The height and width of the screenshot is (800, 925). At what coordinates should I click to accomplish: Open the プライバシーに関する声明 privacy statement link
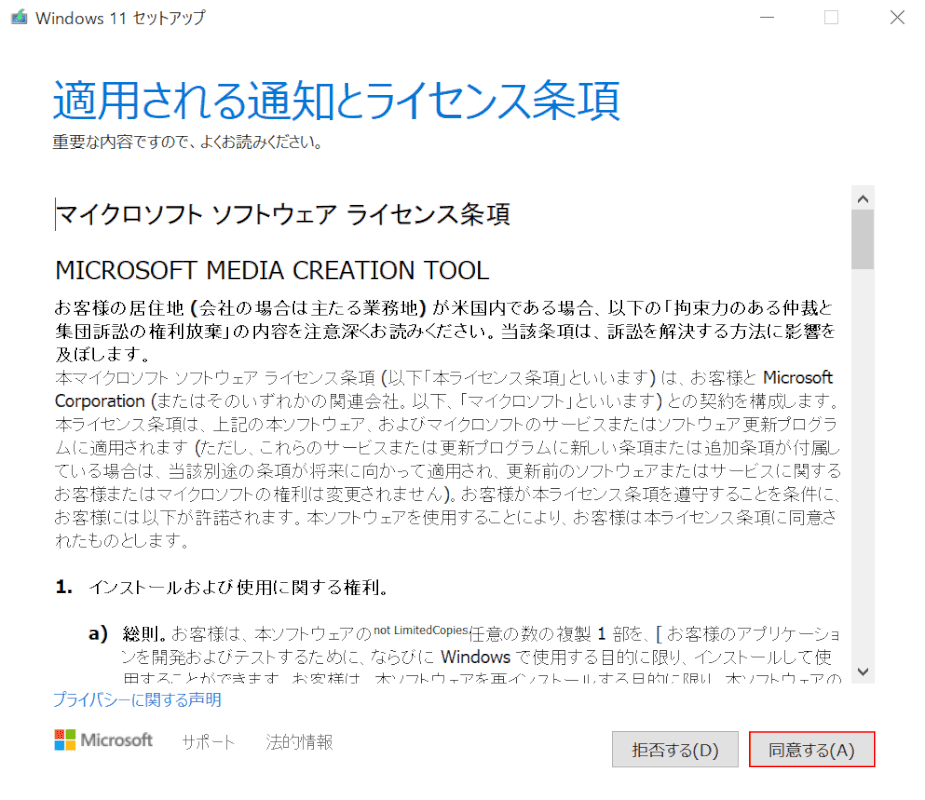point(137,700)
